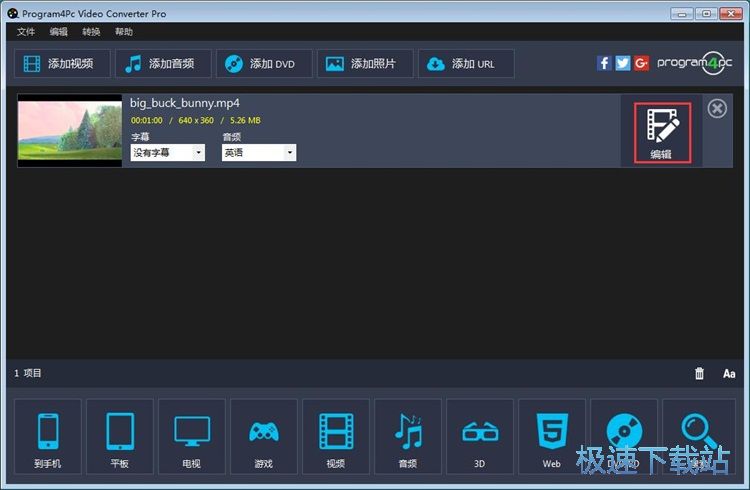Open the Facebook social icon
Screen dimensions: 750x490
(604, 63)
